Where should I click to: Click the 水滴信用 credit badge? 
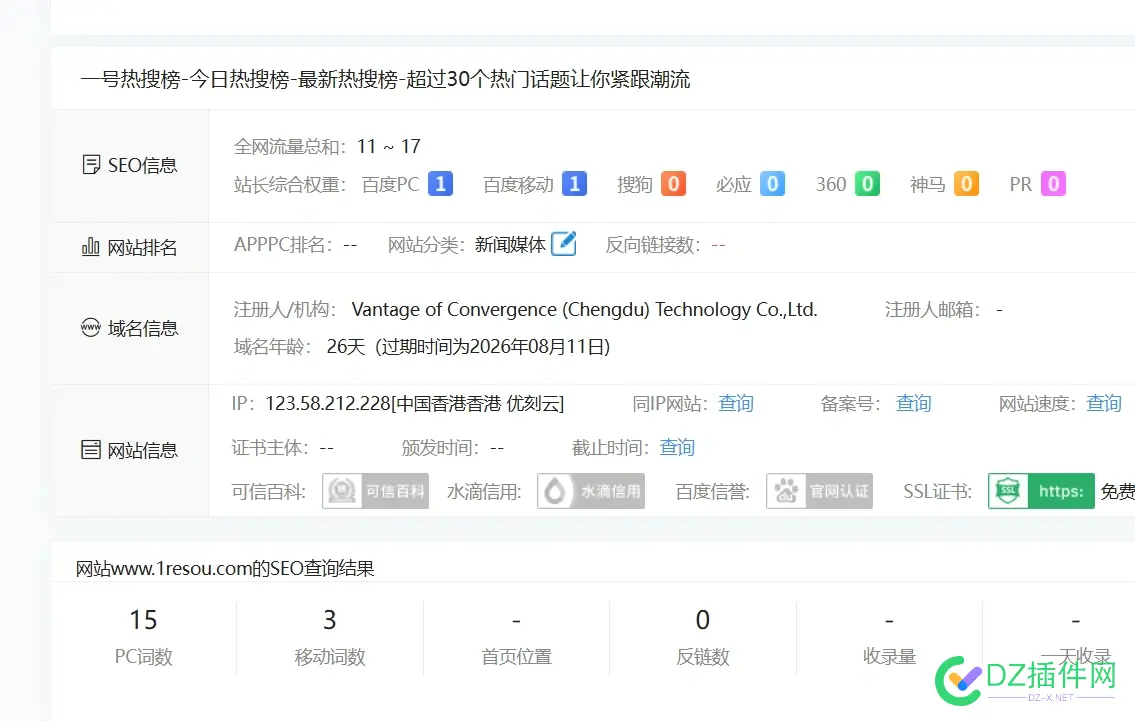click(590, 490)
